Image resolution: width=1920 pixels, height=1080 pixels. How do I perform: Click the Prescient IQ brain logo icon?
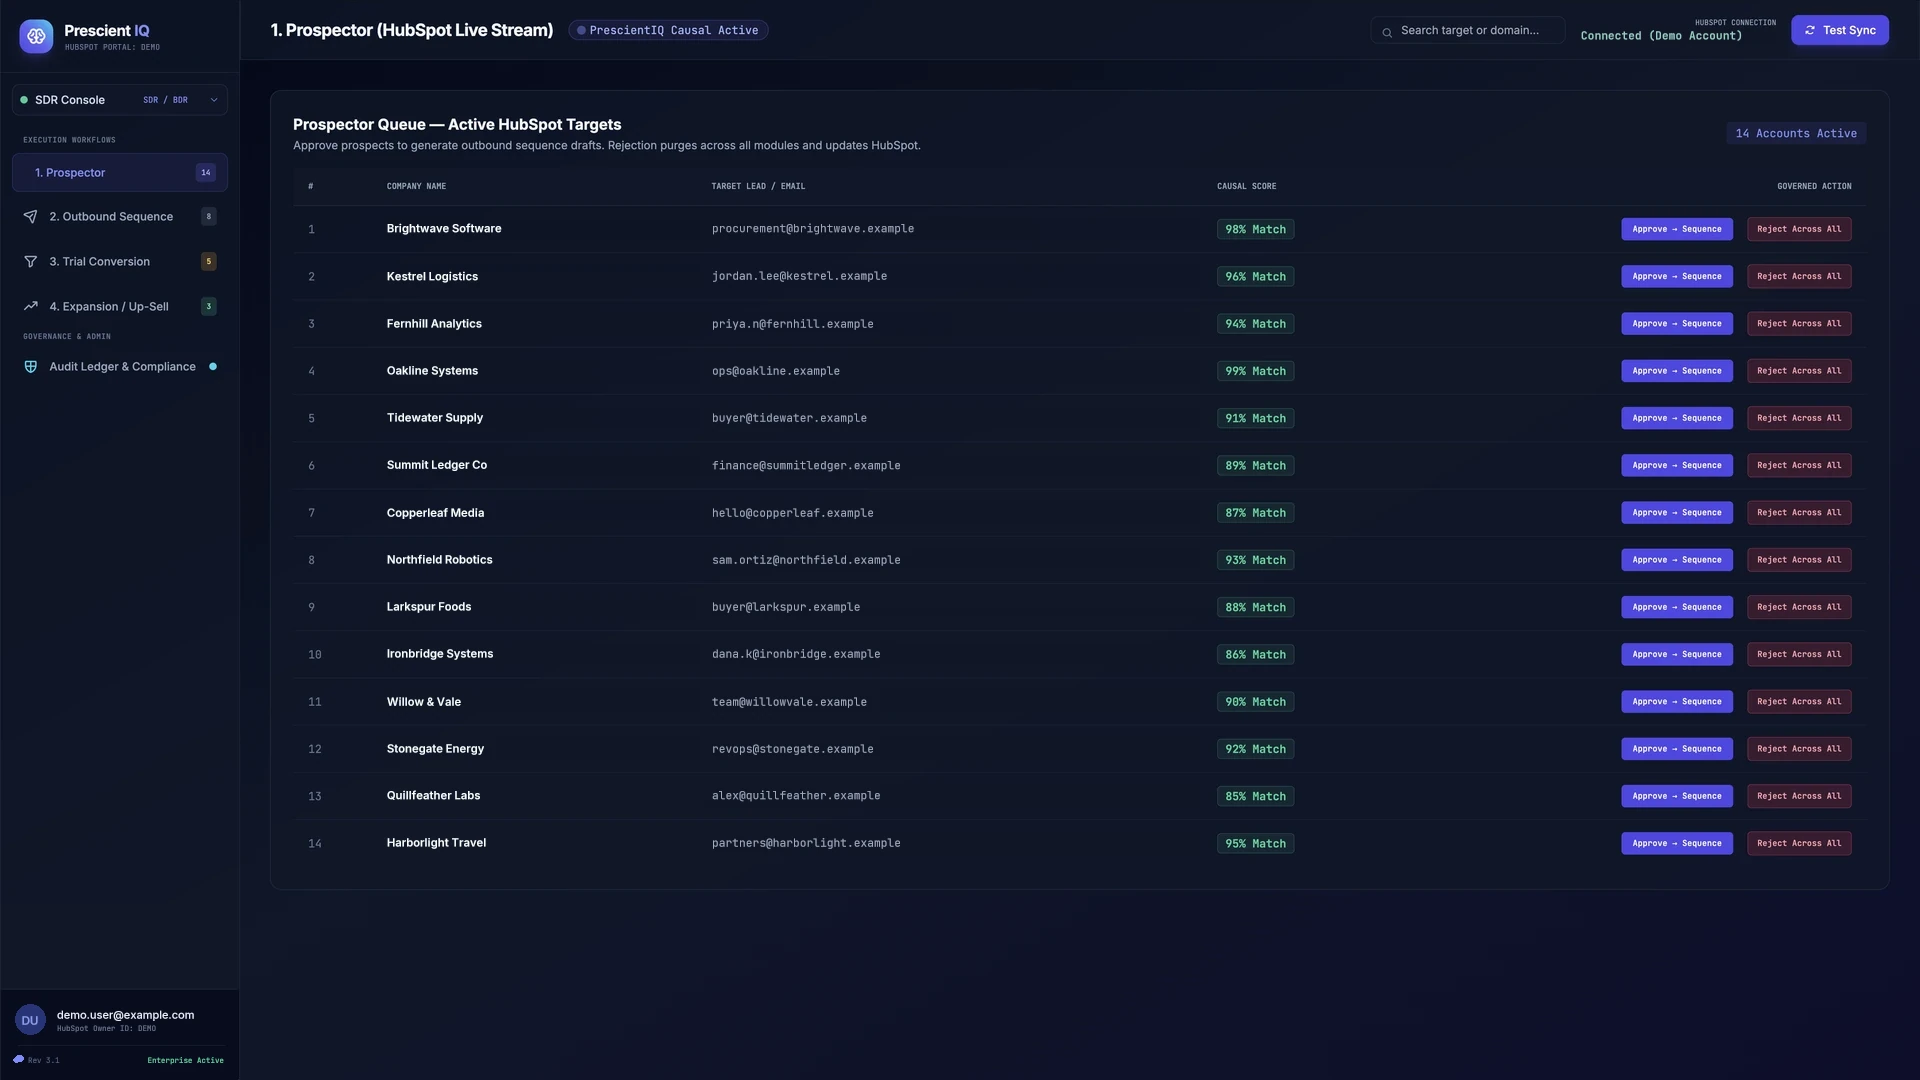36,36
